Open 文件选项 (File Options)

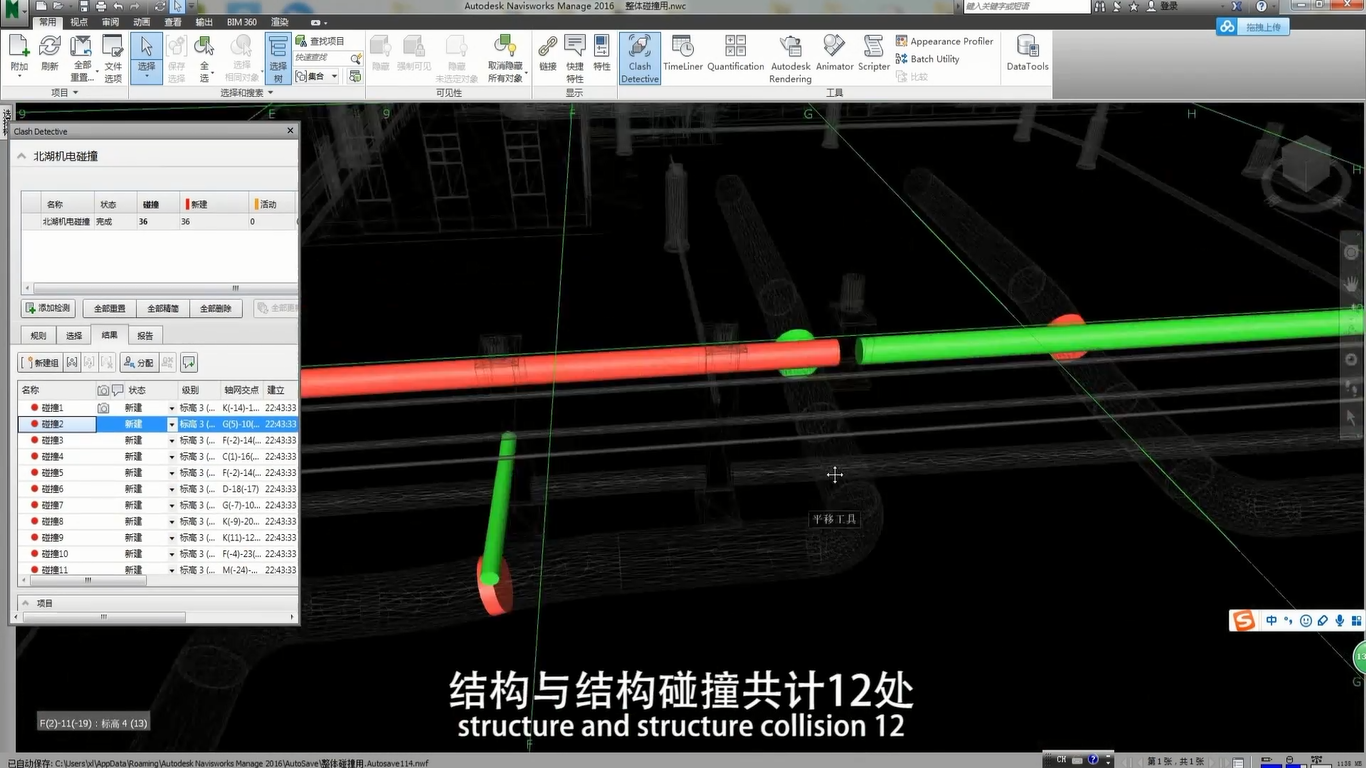[113, 58]
